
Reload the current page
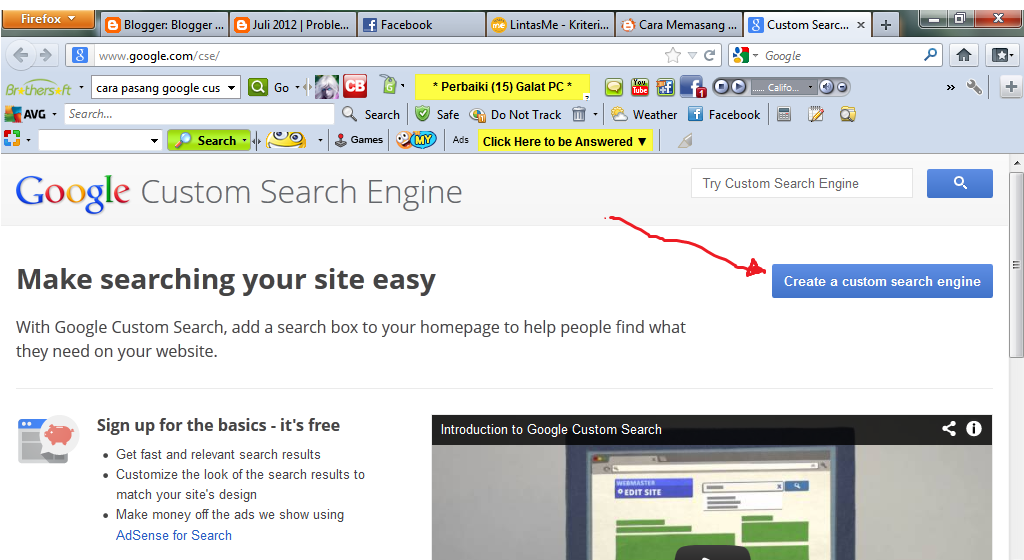tap(709, 55)
